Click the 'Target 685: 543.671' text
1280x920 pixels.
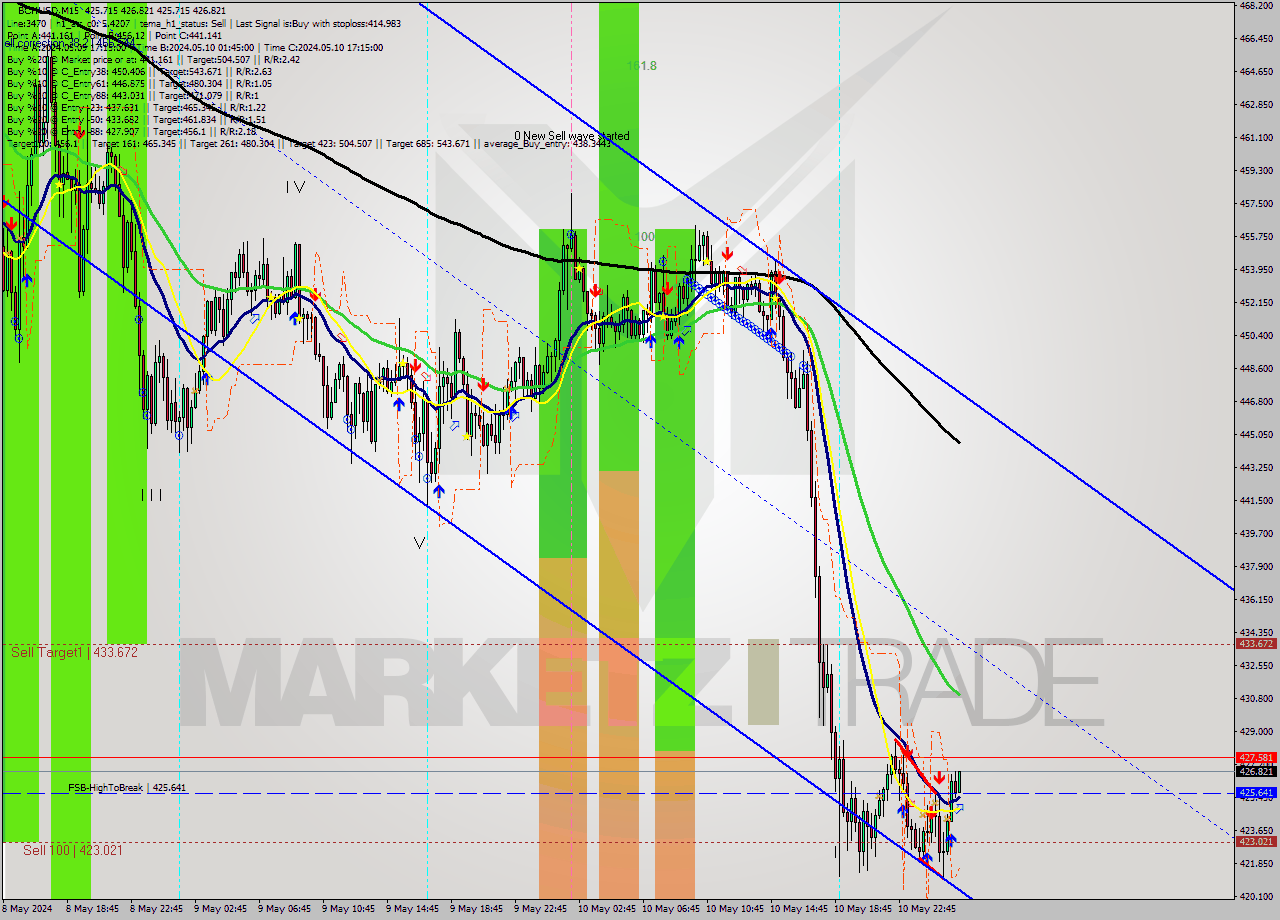[x=426, y=144]
